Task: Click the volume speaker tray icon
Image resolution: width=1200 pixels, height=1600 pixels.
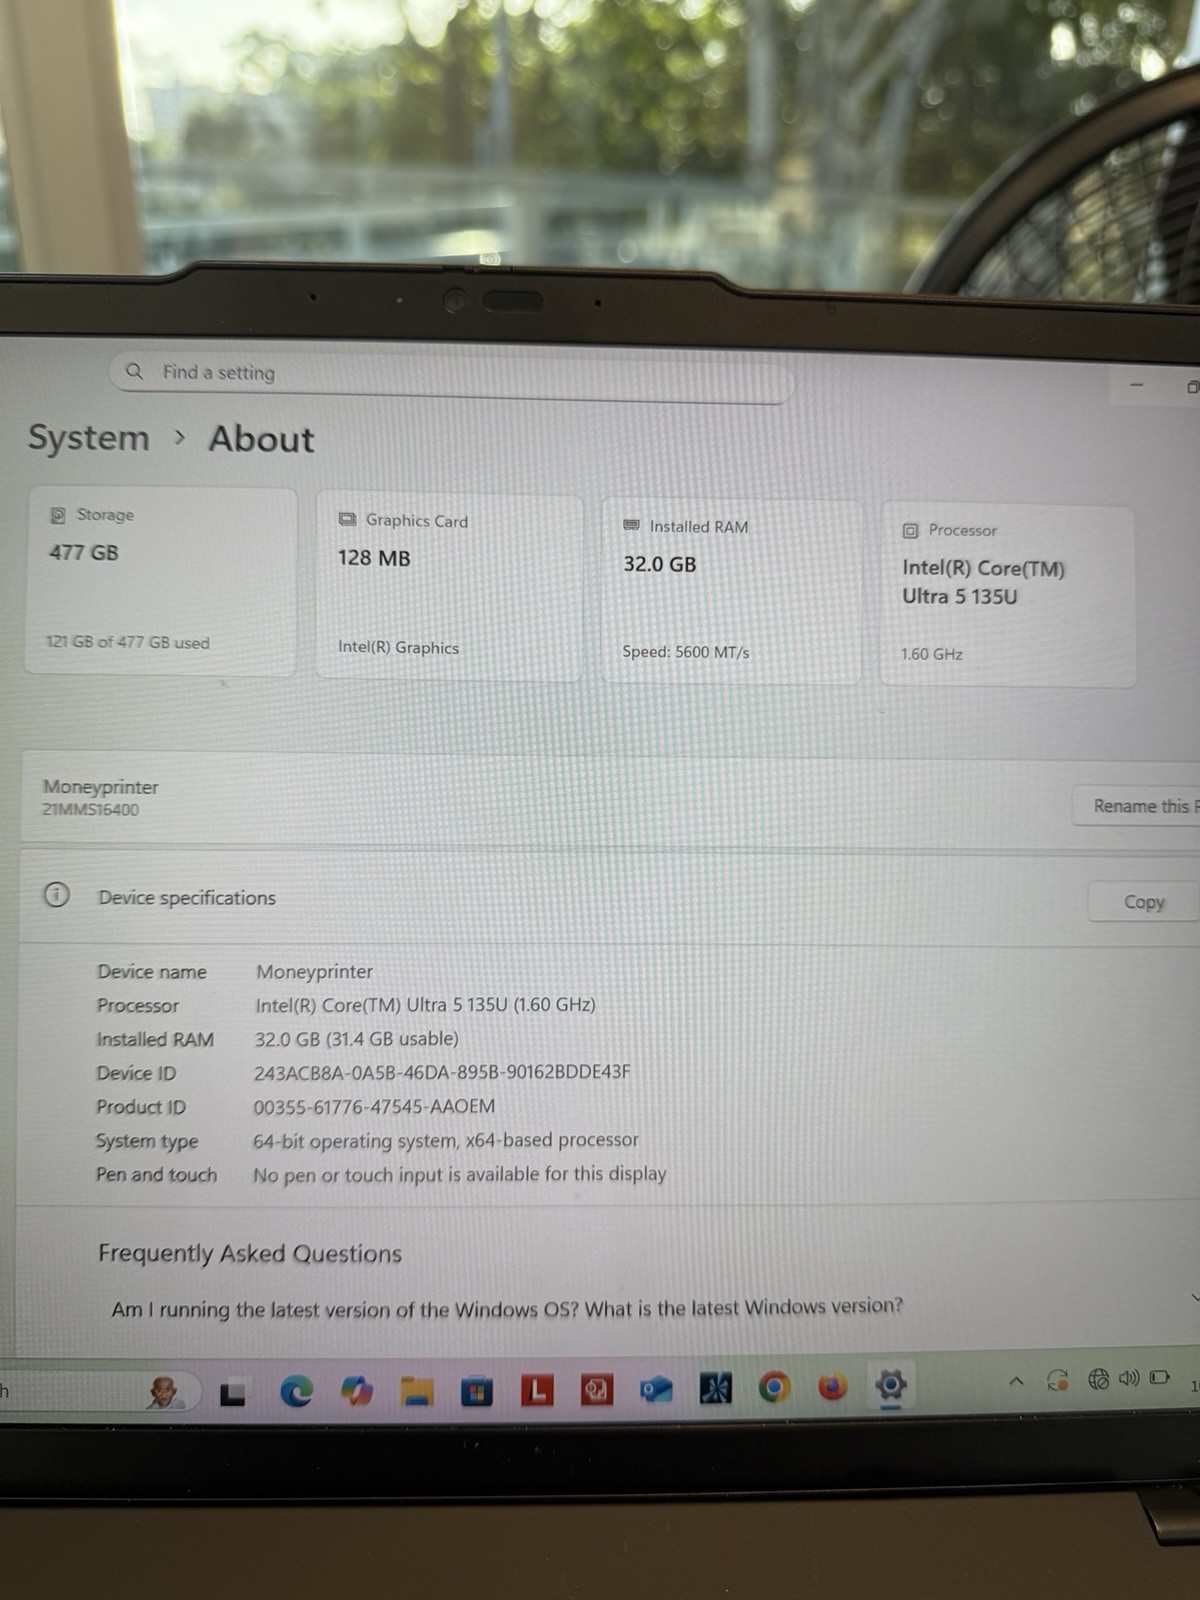Action: coord(1129,1378)
